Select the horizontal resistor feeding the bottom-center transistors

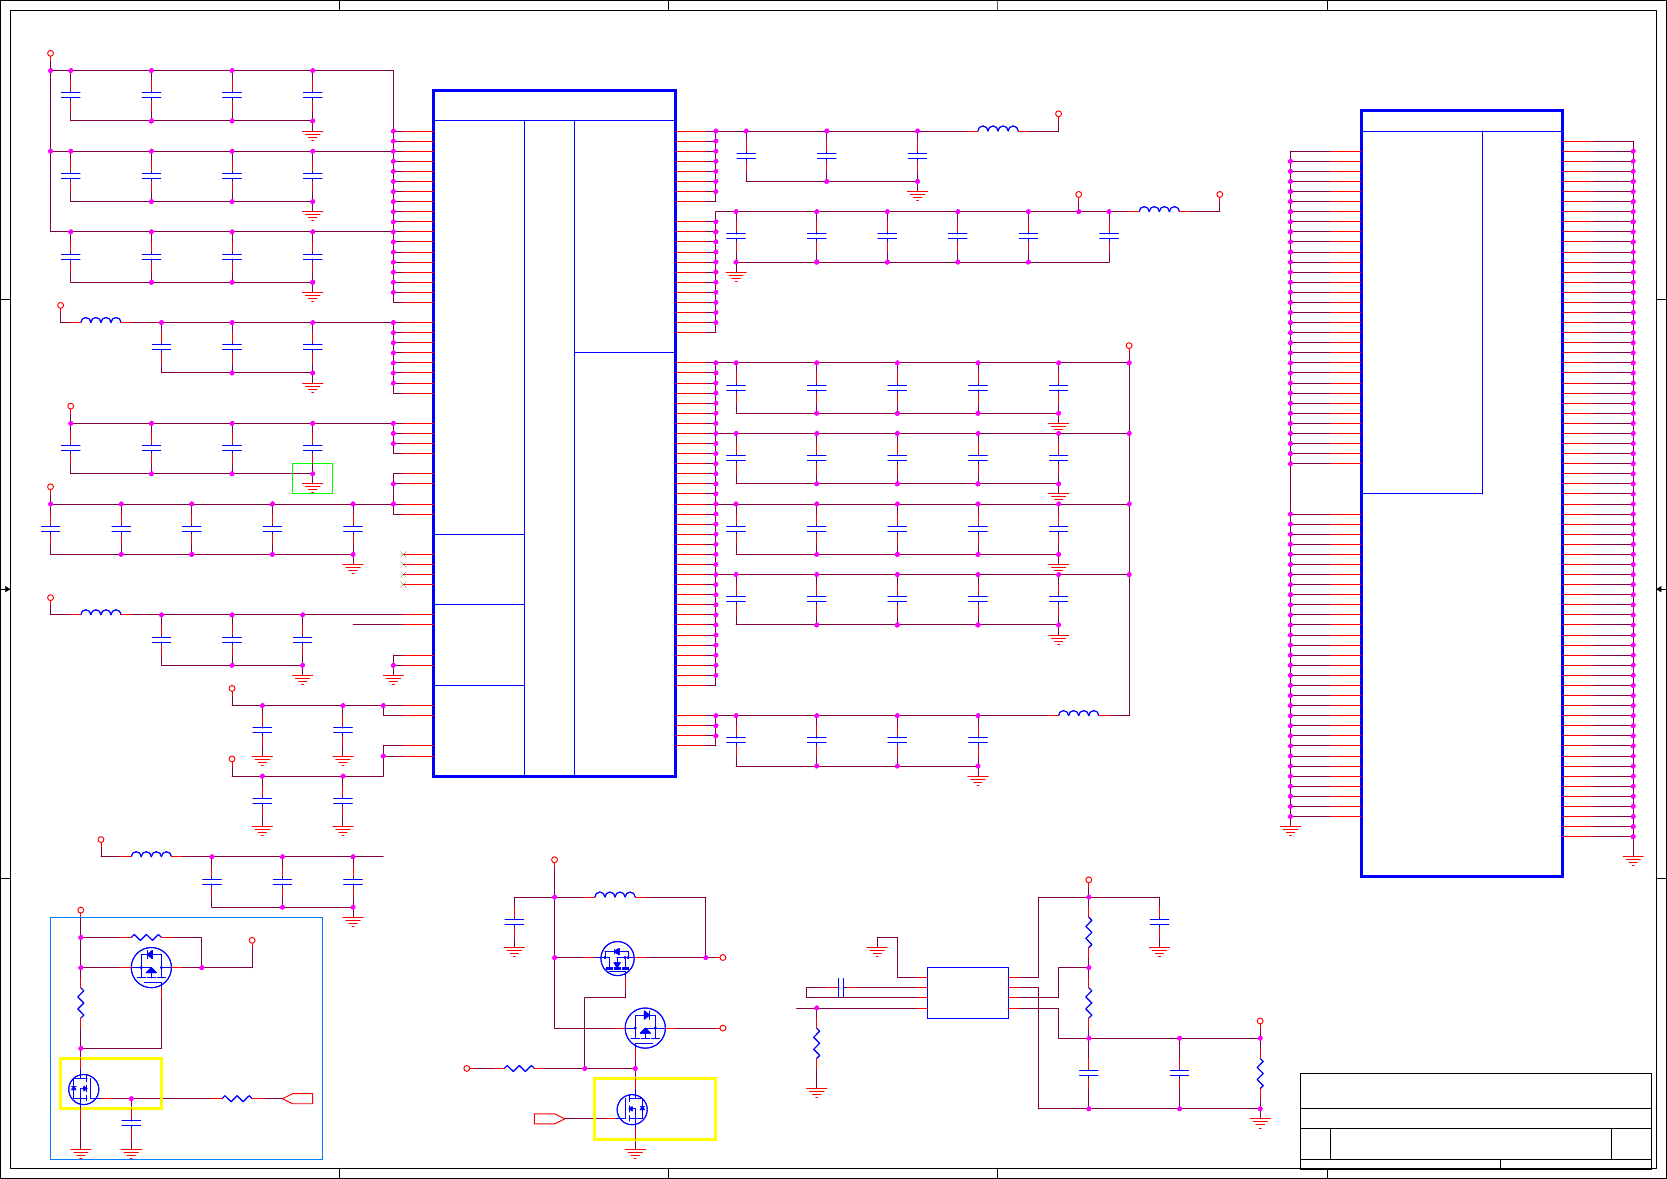(x=519, y=1068)
